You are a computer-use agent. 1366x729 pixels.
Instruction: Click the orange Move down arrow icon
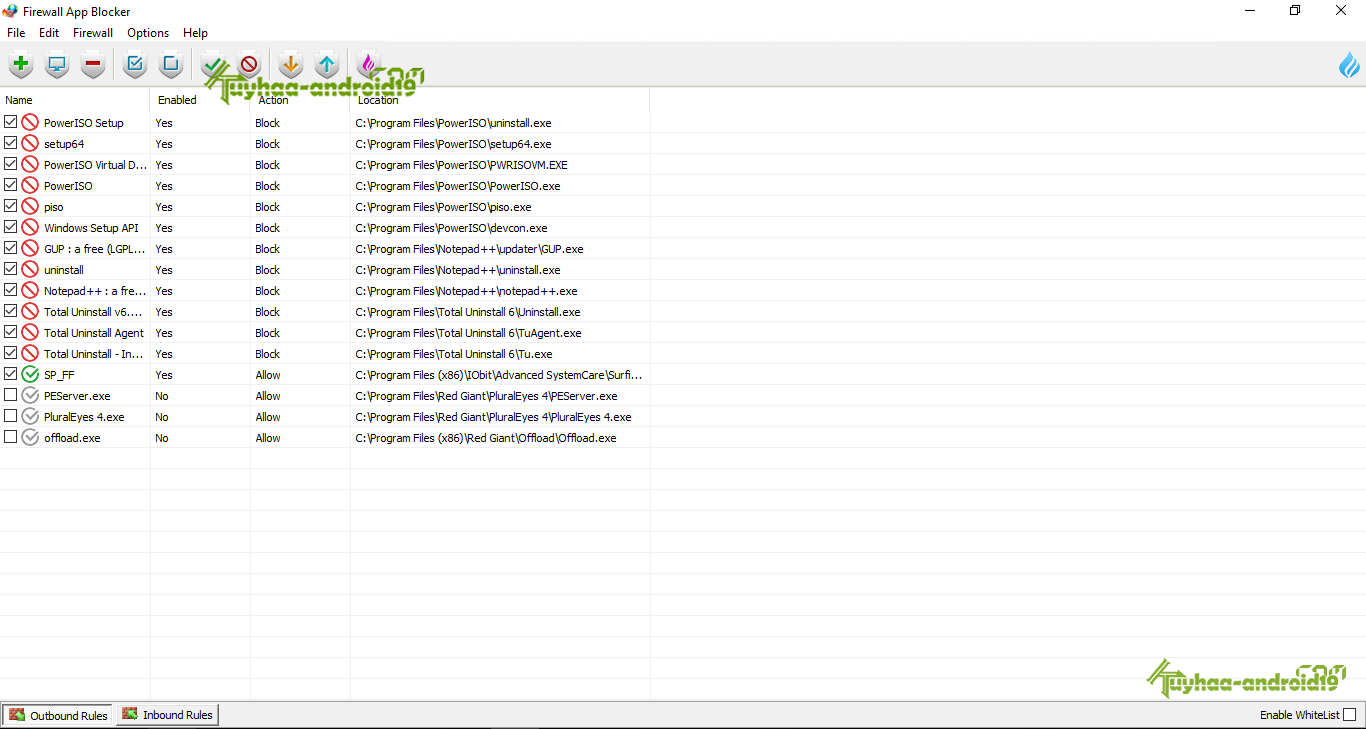pos(290,66)
